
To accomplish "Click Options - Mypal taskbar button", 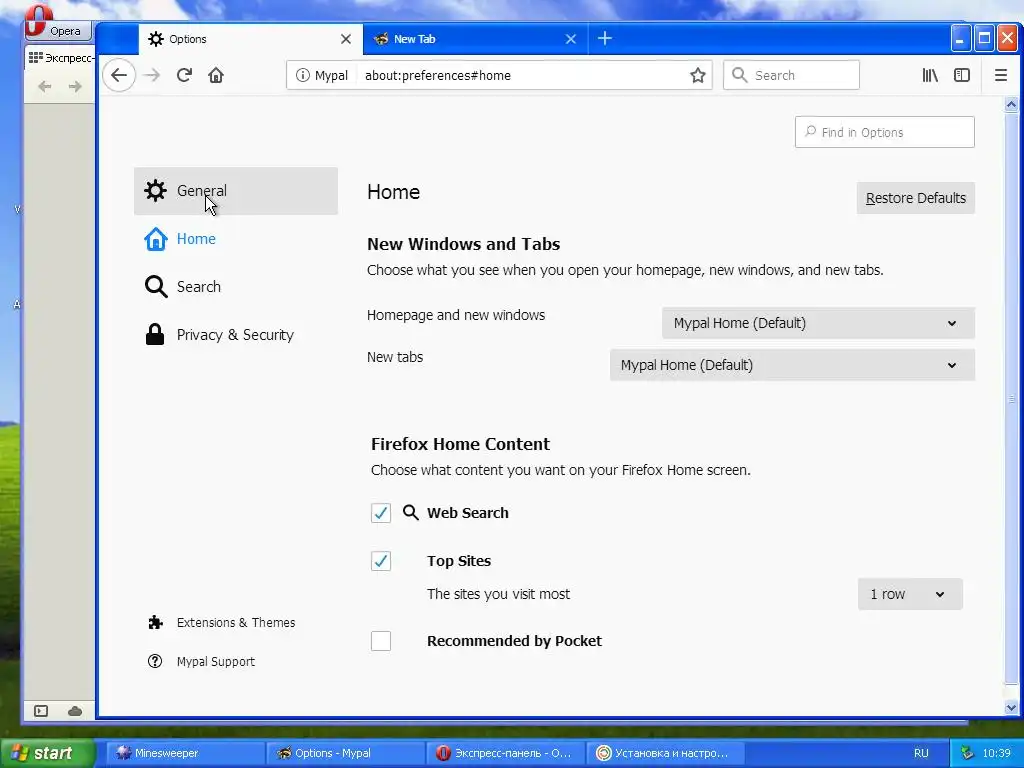I will [346, 753].
